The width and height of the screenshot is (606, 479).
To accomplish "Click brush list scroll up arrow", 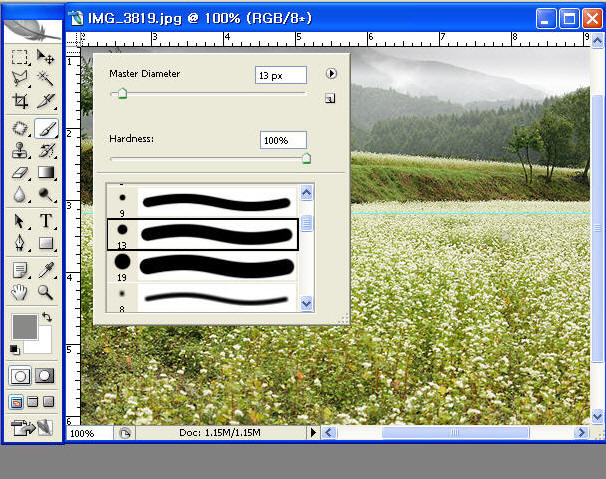I will 306,193.
